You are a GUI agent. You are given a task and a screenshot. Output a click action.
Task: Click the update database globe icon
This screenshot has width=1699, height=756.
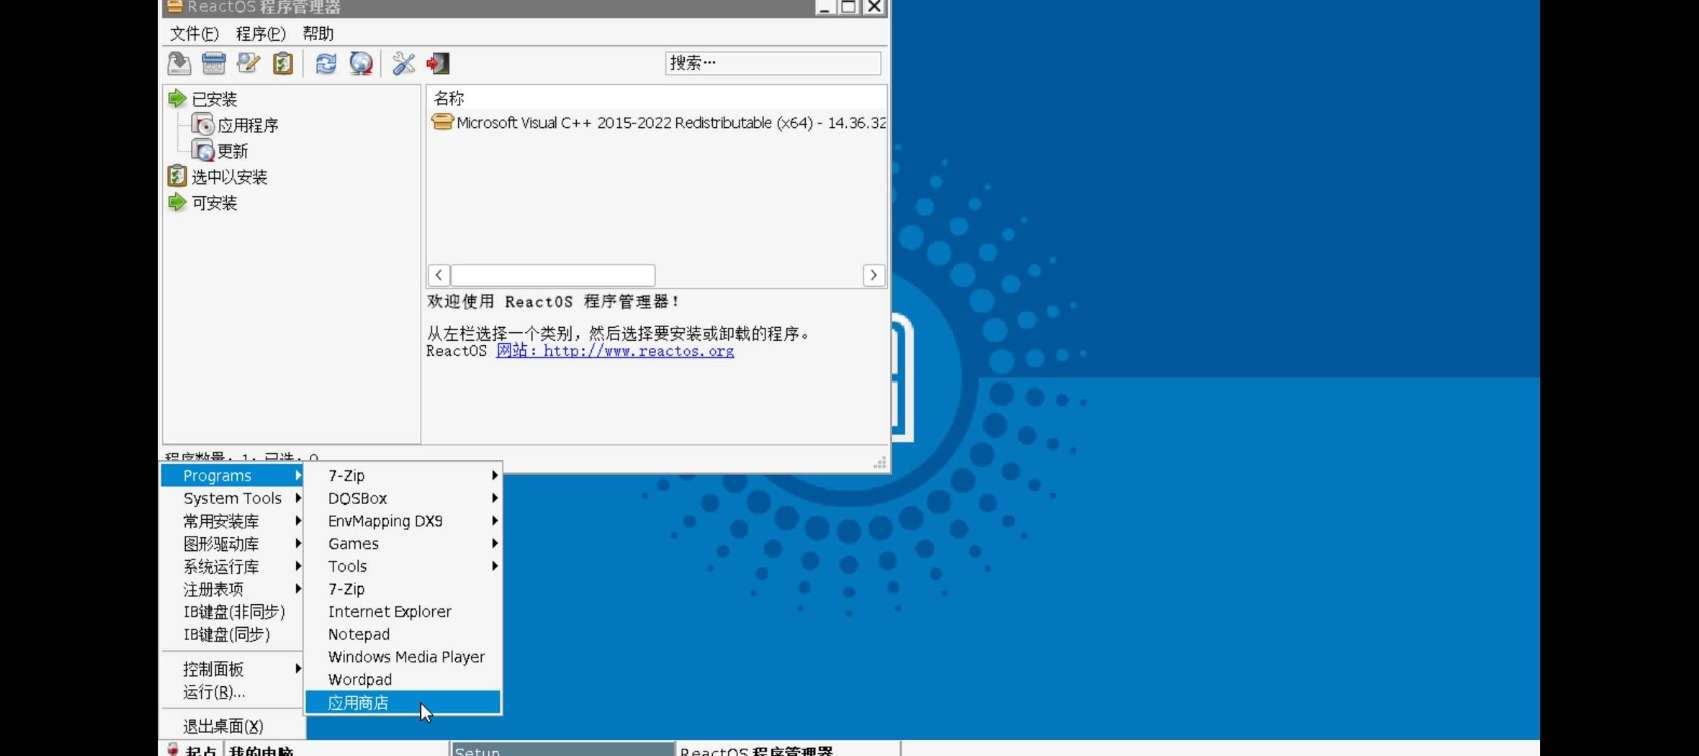click(x=361, y=64)
